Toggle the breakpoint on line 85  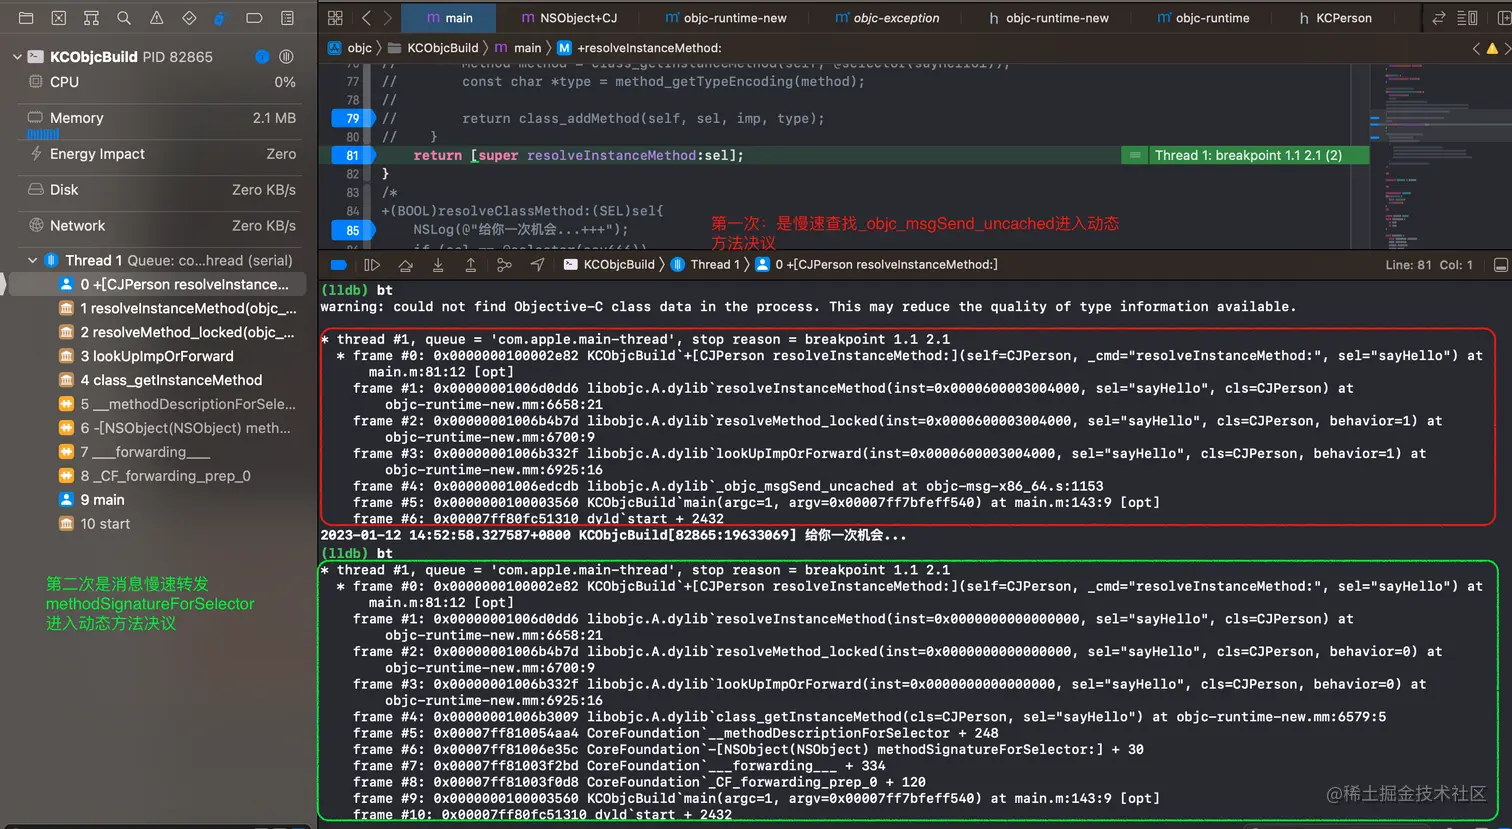click(x=352, y=230)
